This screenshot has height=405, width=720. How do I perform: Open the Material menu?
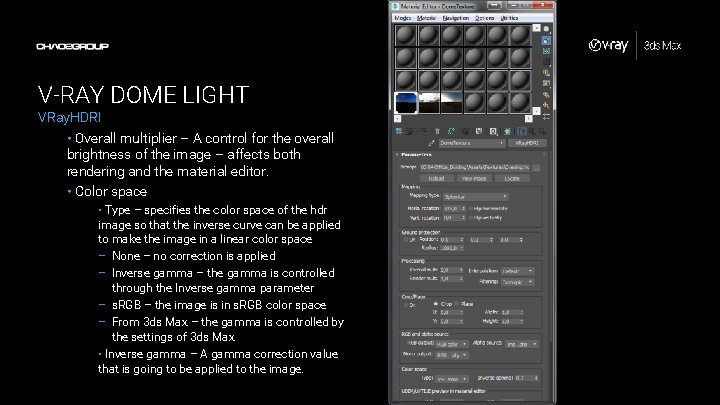pos(426,18)
